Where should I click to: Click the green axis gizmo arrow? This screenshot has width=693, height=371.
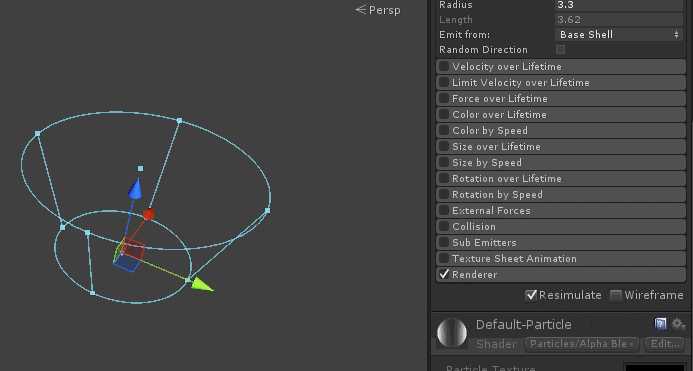[203, 284]
